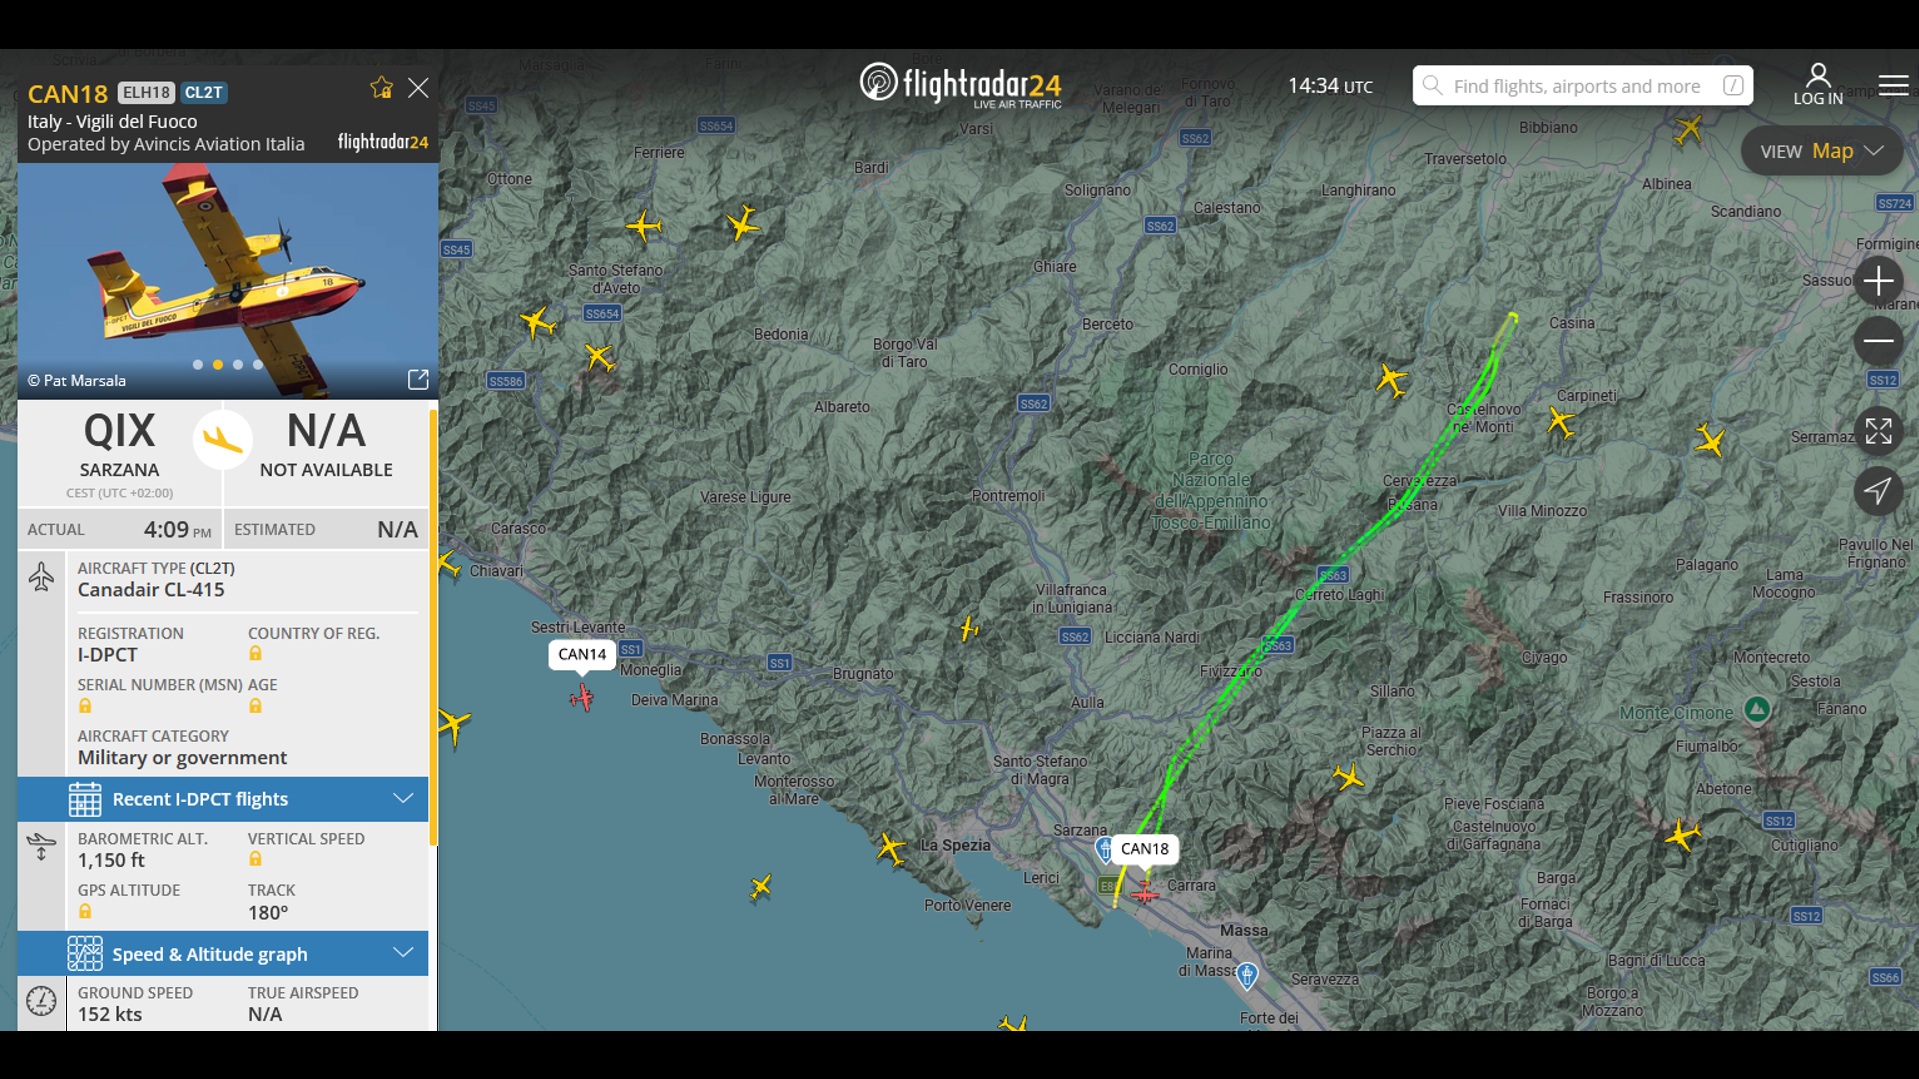This screenshot has height=1079, width=1919.
Task: Select the third aircraft photo dot
Action: (238, 365)
